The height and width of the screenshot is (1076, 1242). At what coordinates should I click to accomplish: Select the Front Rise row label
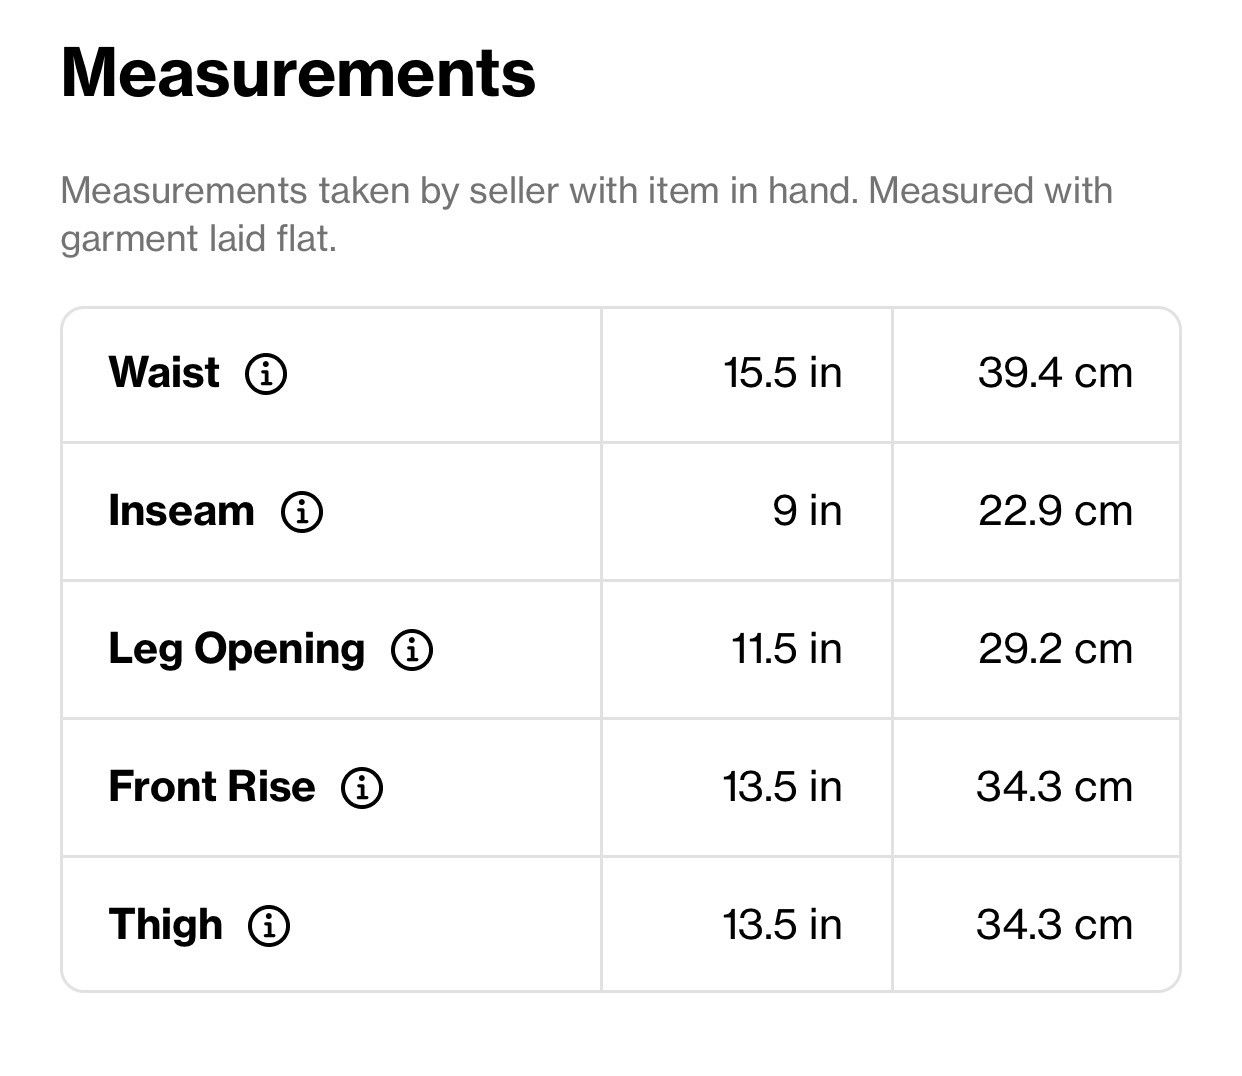(211, 787)
